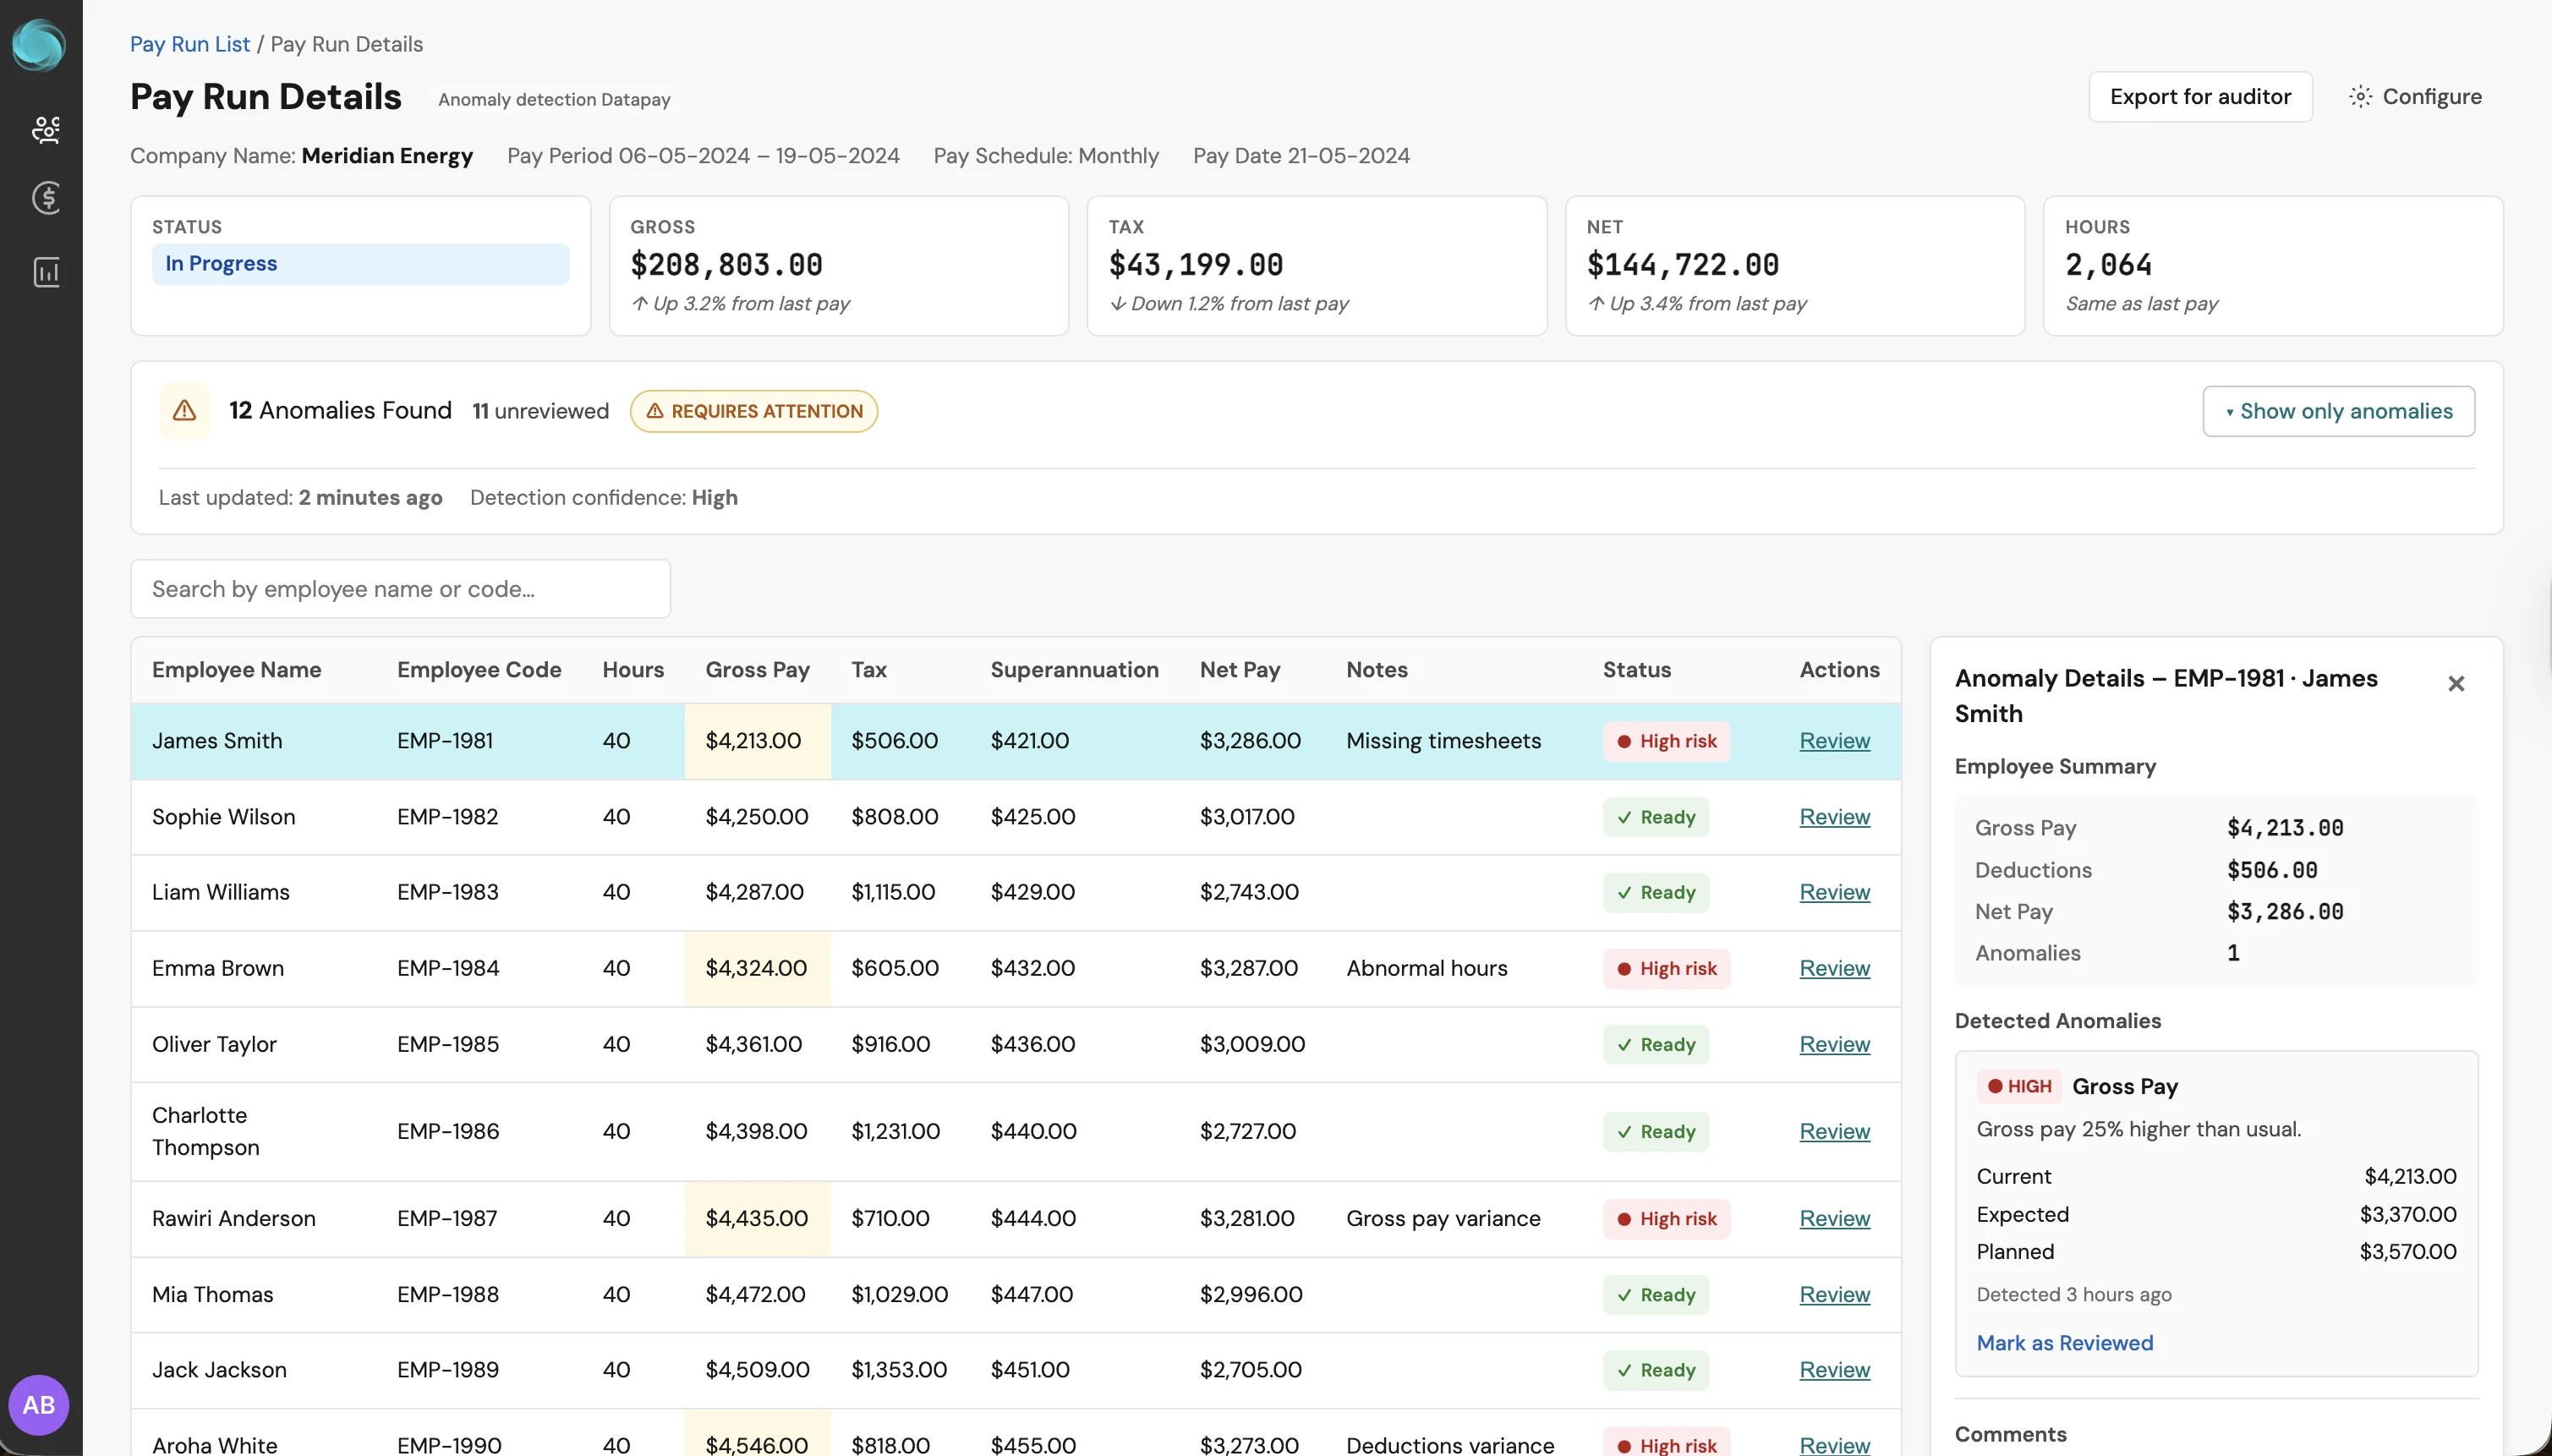Click the In Progress status pill
This screenshot has width=2552, height=1456.
[x=360, y=264]
